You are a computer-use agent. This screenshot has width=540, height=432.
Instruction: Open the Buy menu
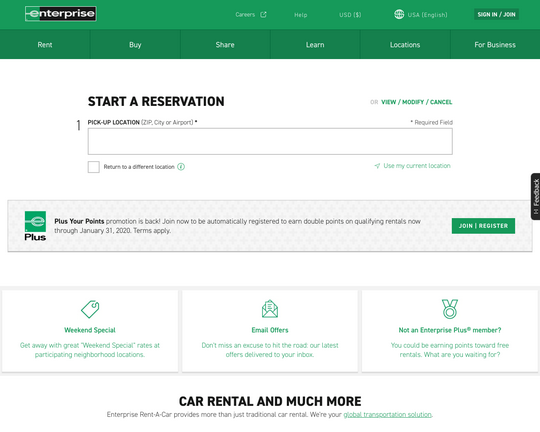(135, 44)
